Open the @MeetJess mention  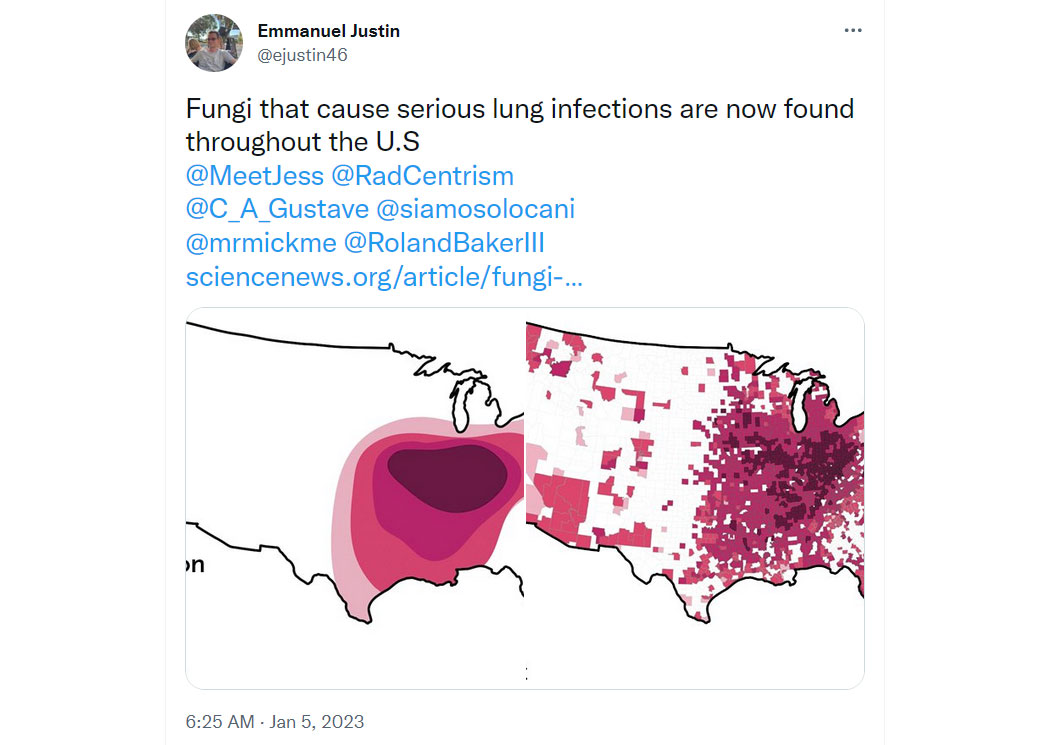point(255,176)
